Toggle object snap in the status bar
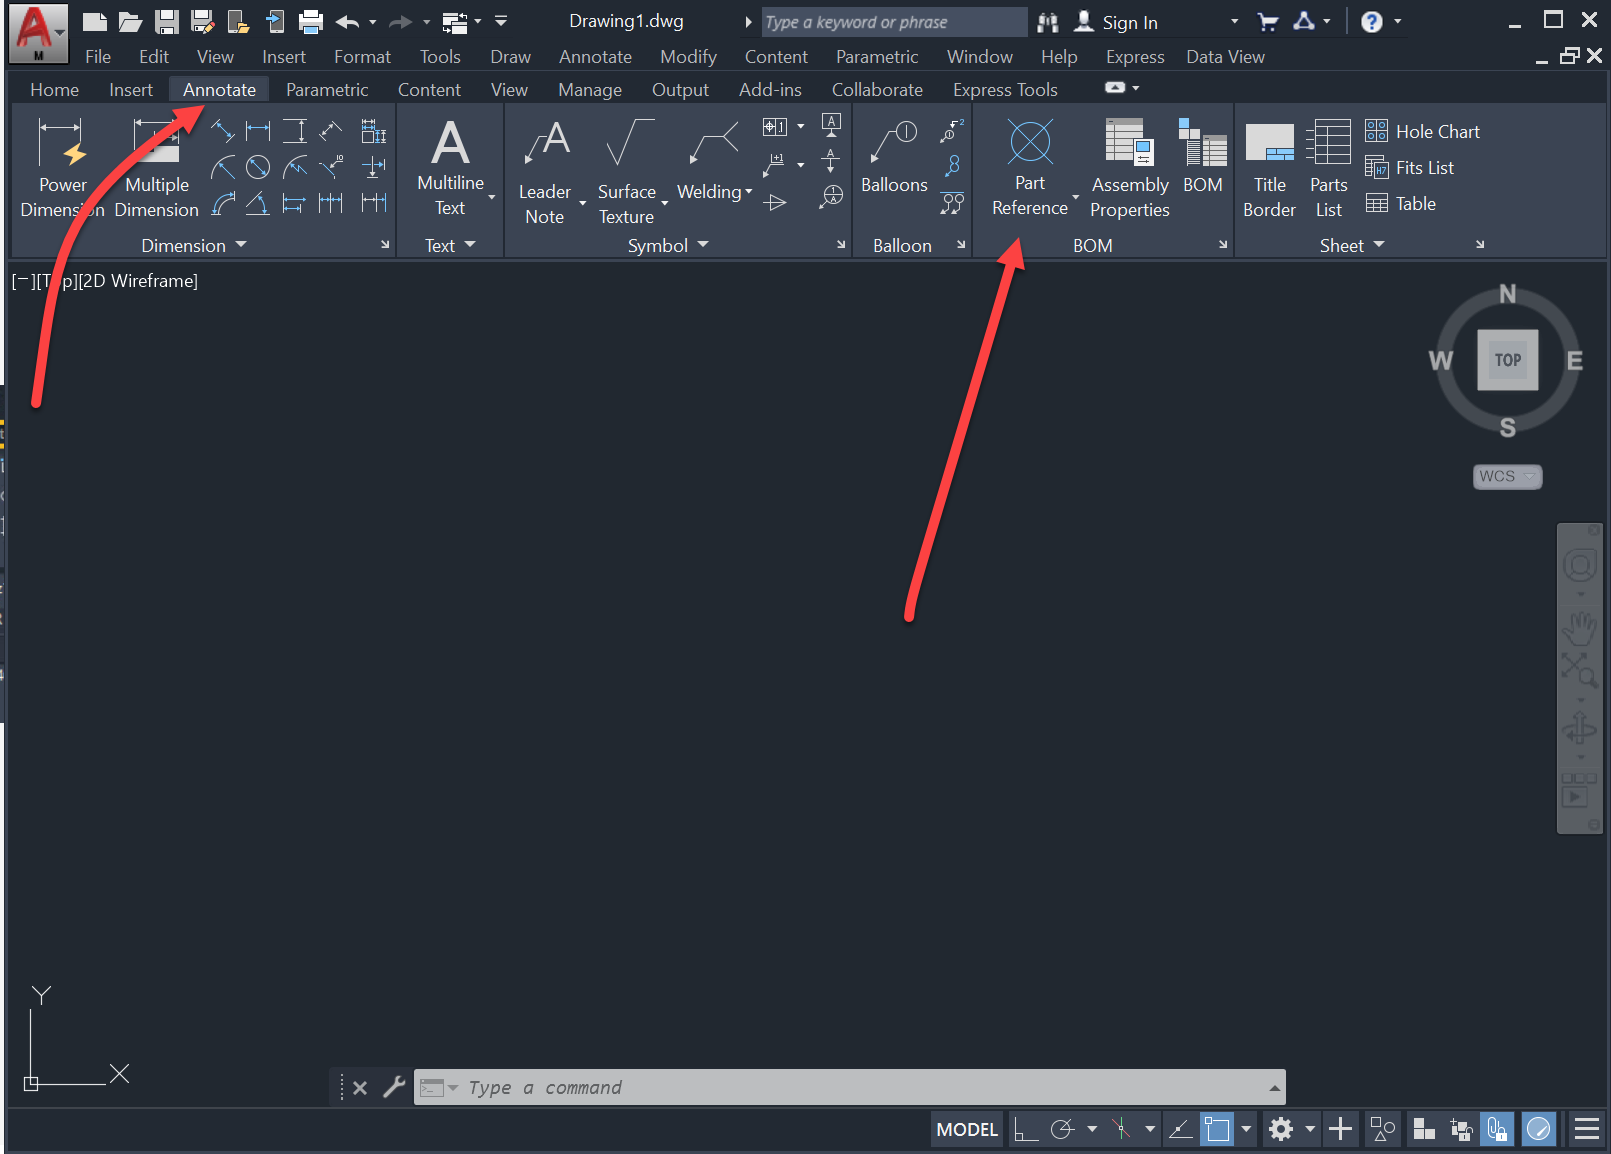Screen dimensions: 1611x1154 click(x=1119, y=1129)
